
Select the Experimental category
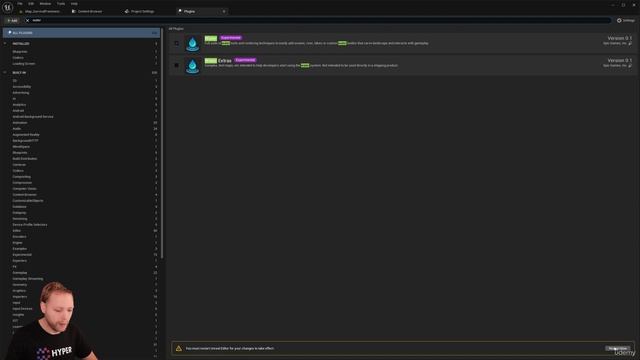coord(22,255)
